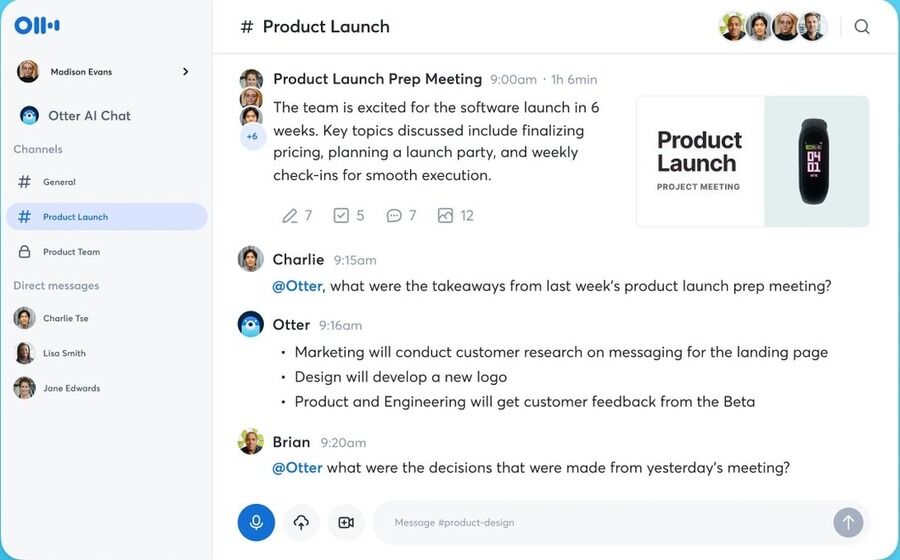Open Otter AI Chat
The image size is (900, 560).
pos(89,116)
